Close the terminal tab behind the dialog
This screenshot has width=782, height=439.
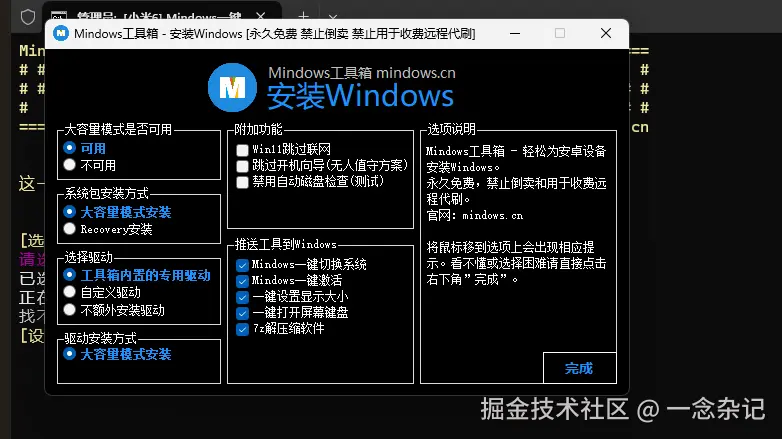point(260,16)
